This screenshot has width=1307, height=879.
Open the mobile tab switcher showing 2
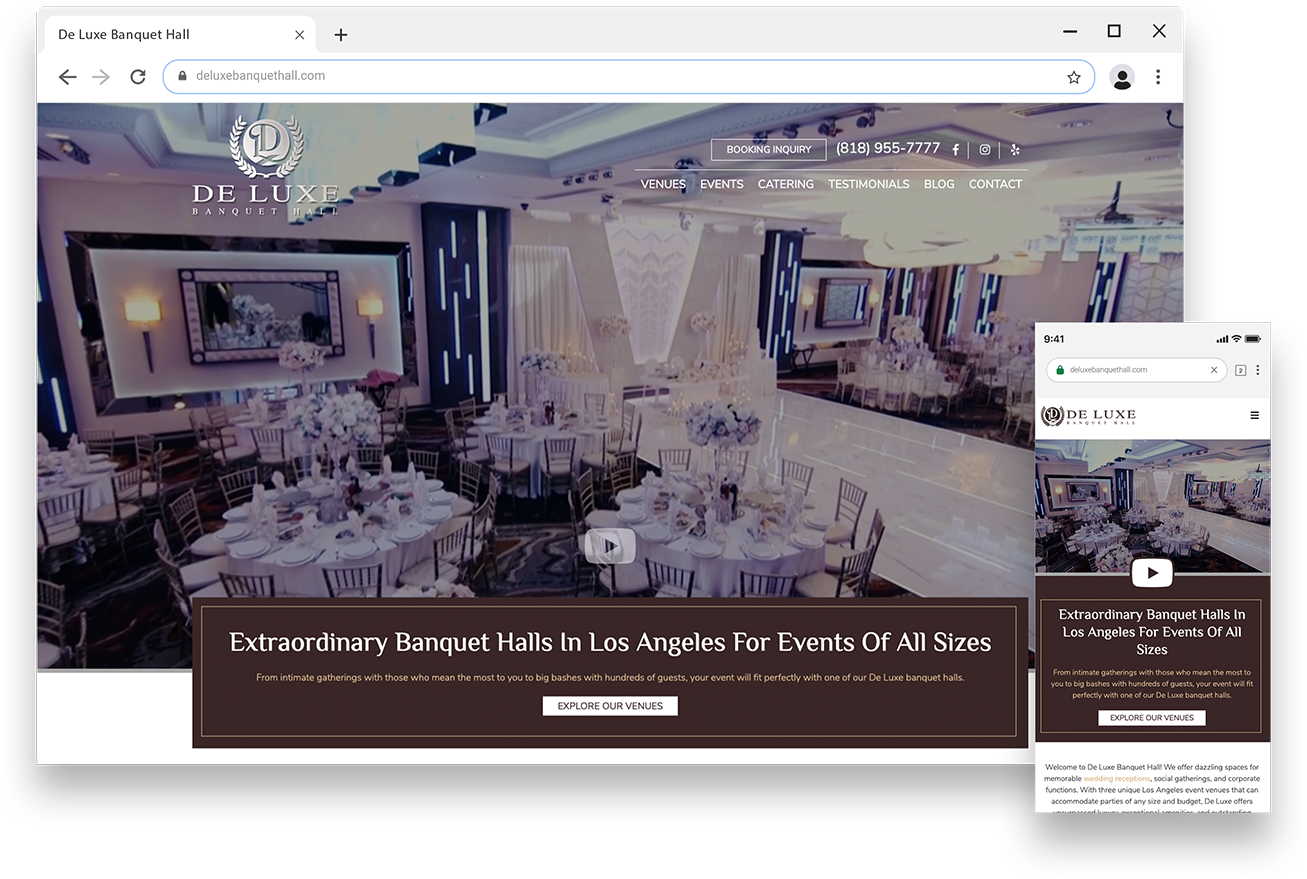click(1241, 370)
